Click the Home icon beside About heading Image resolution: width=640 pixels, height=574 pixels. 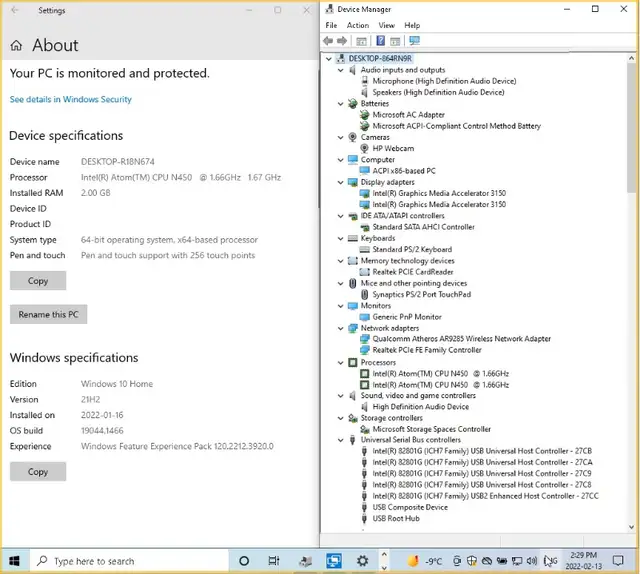point(16,45)
